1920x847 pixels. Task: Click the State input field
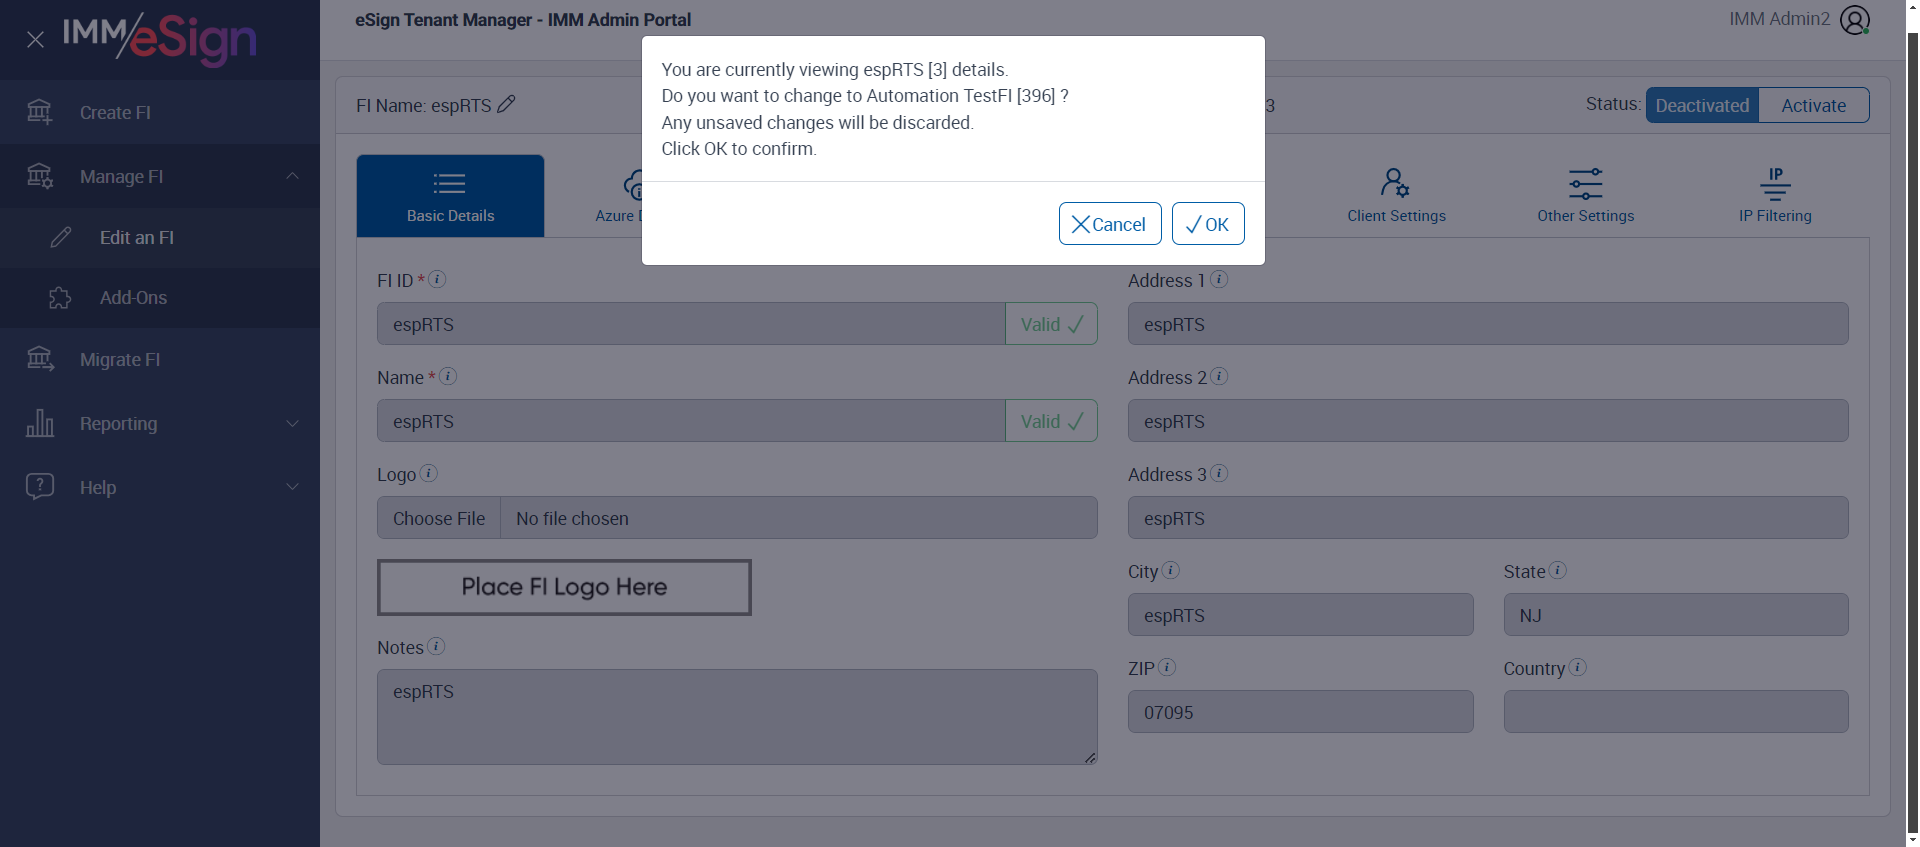pos(1675,615)
